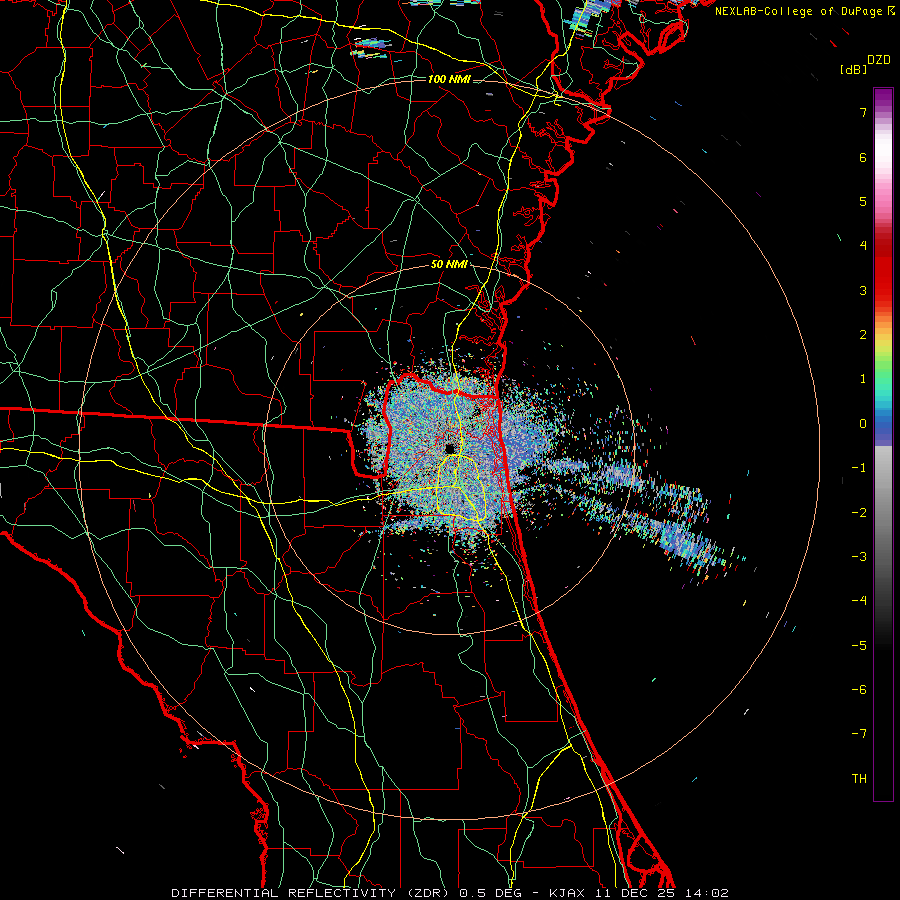This screenshot has width=900, height=900.
Task: Click the 14:02 timestamp
Action: click(x=707, y=893)
